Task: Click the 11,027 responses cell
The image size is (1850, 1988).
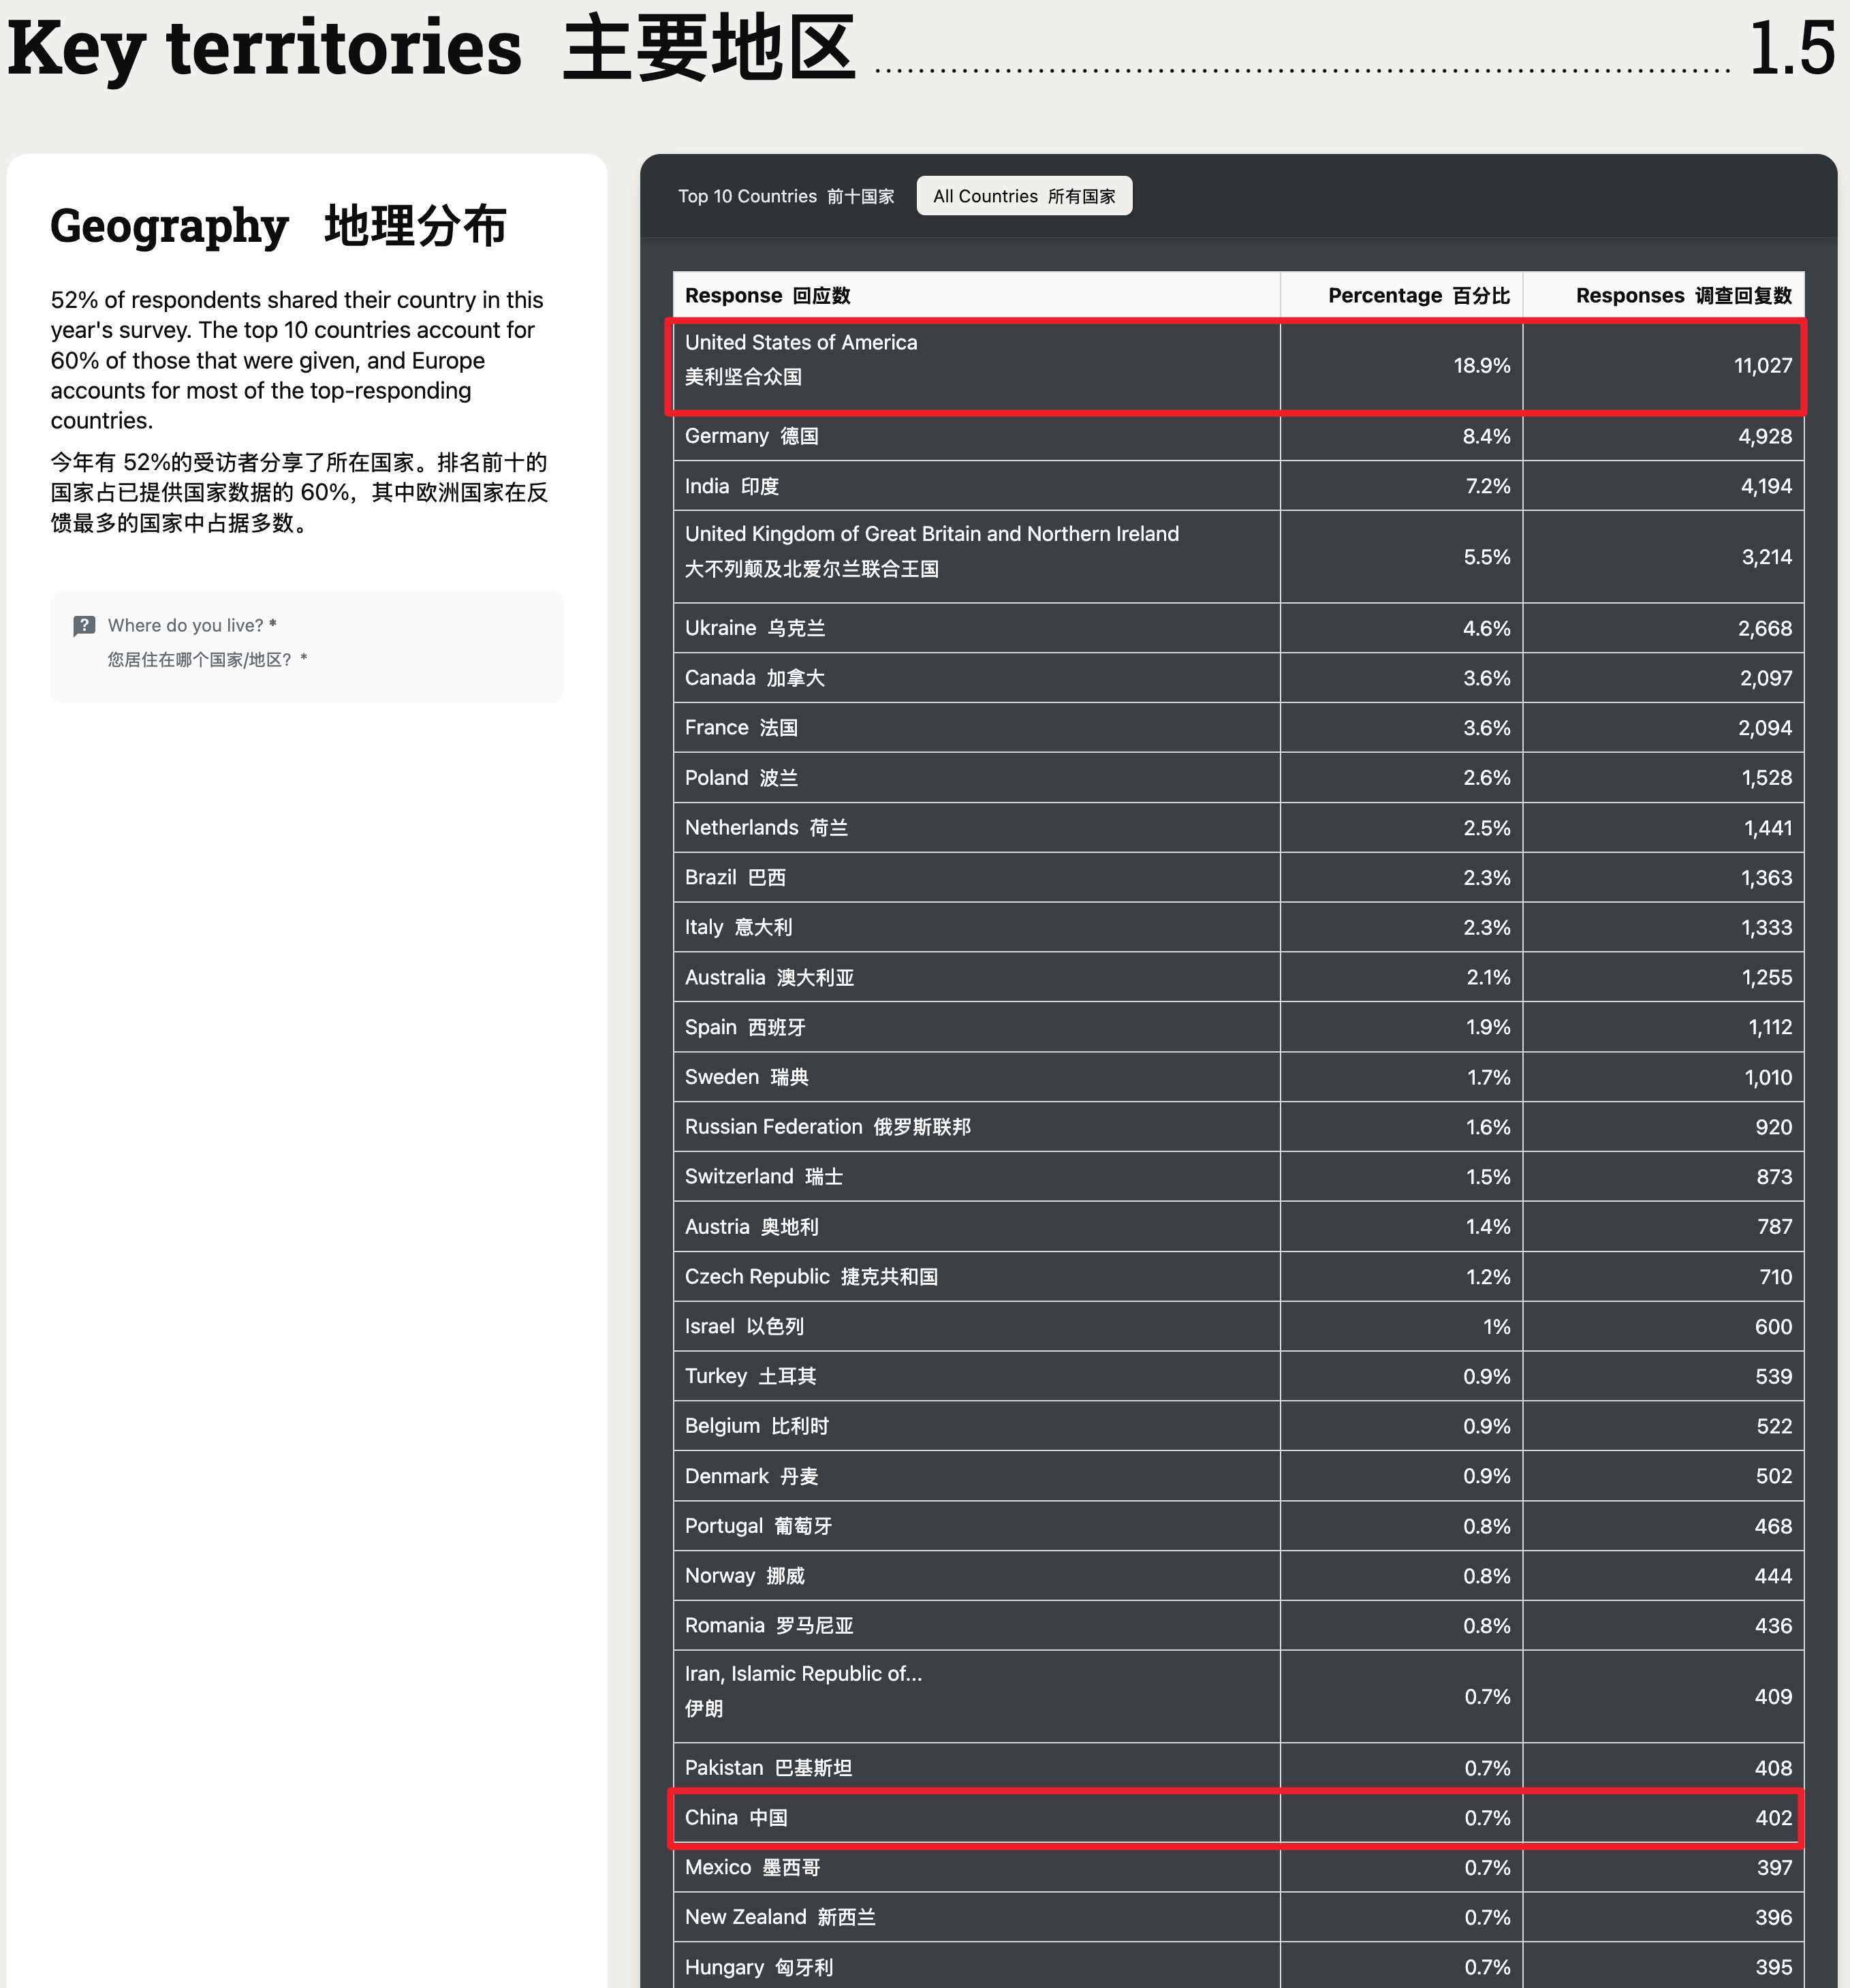Action: (1761, 366)
